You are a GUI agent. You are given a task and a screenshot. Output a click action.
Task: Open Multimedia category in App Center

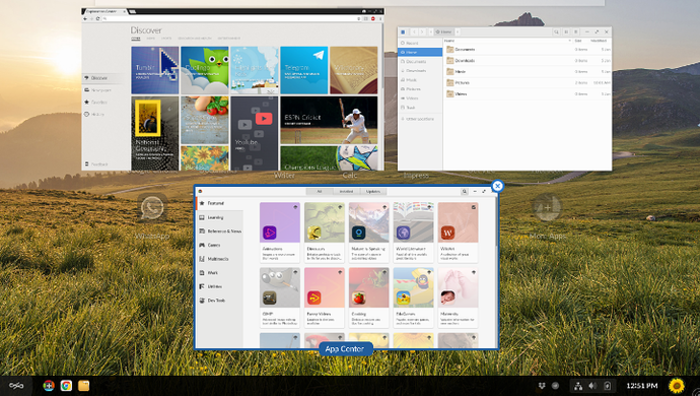pyautogui.click(x=219, y=259)
